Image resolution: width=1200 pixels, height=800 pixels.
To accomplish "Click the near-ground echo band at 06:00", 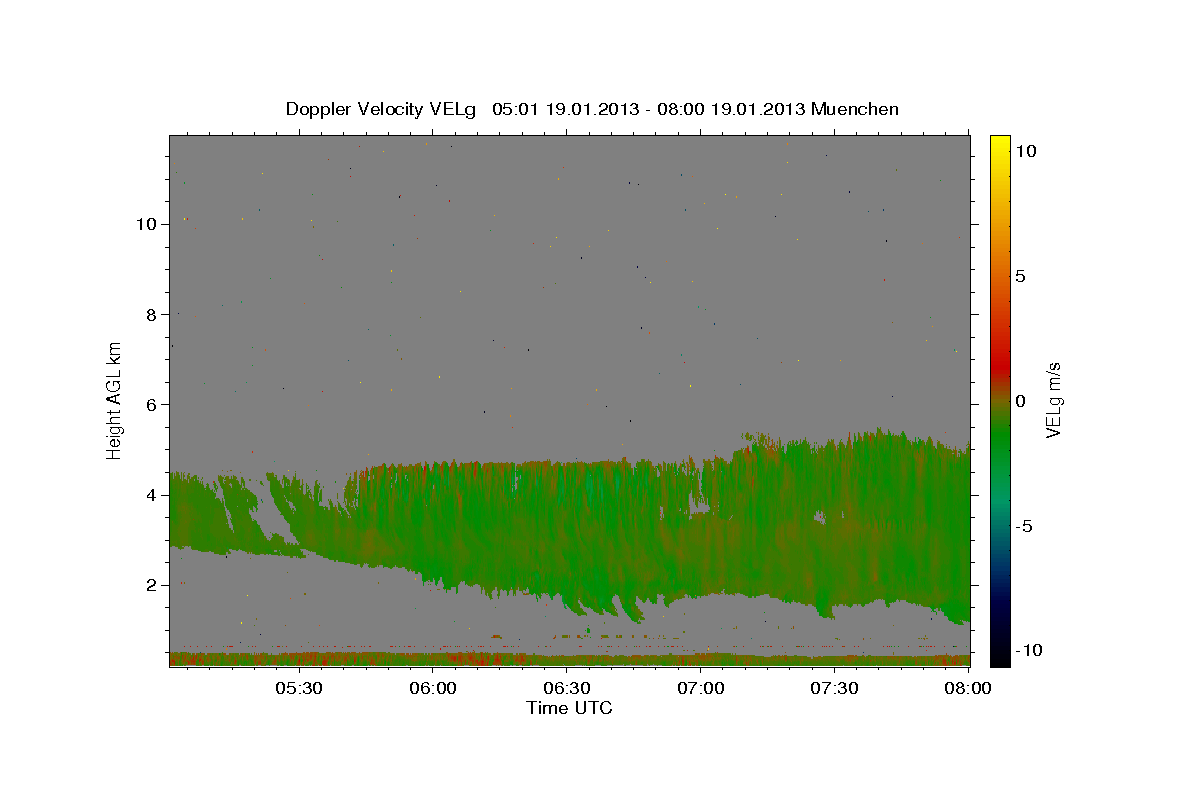I will pyautogui.click(x=433, y=659).
